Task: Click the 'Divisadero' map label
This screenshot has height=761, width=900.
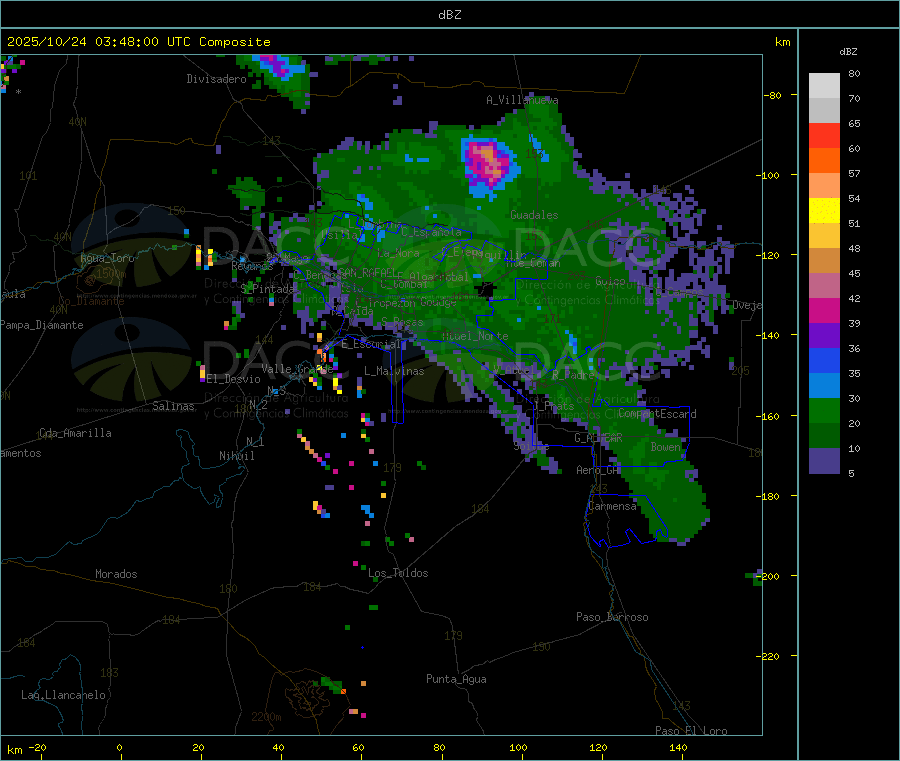Action: (x=216, y=79)
